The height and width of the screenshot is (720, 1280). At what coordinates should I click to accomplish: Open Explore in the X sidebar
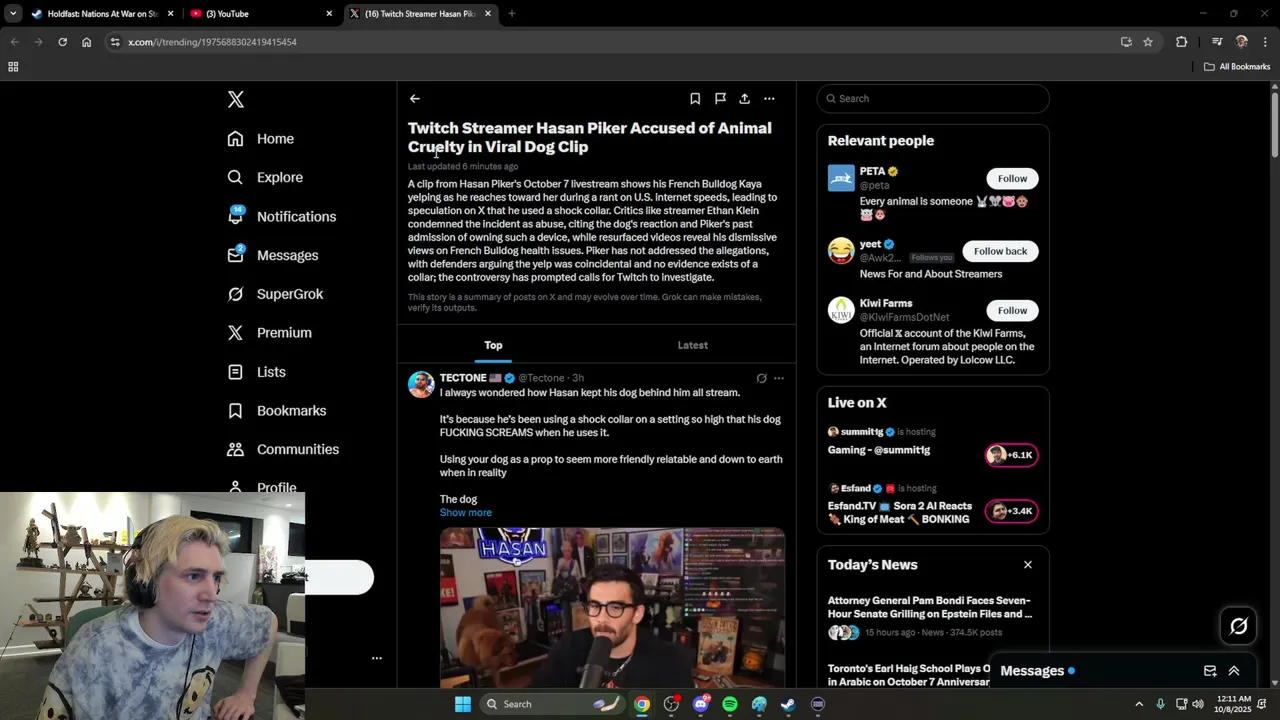pyautogui.click(x=264, y=177)
